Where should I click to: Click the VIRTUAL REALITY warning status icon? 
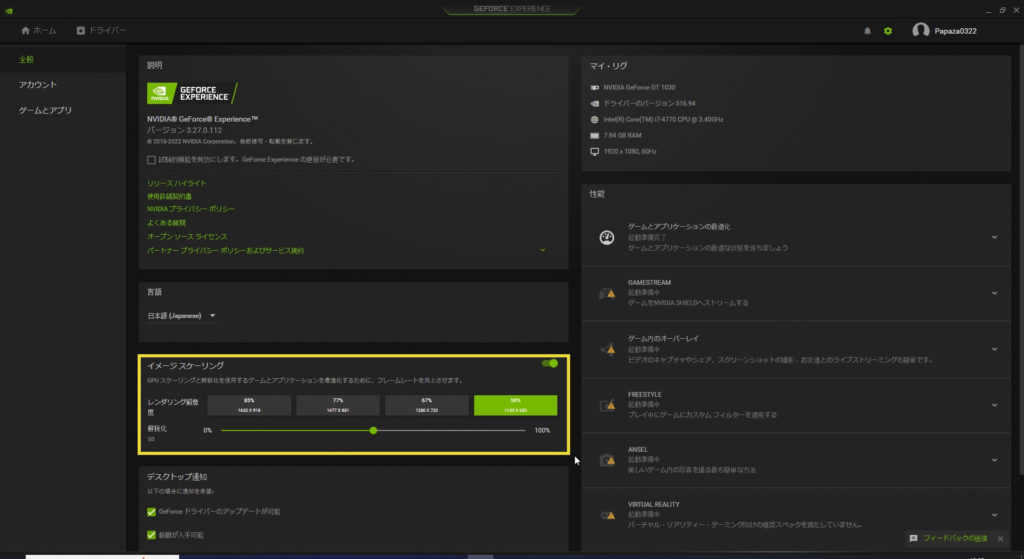pyautogui.click(x=606, y=515)
